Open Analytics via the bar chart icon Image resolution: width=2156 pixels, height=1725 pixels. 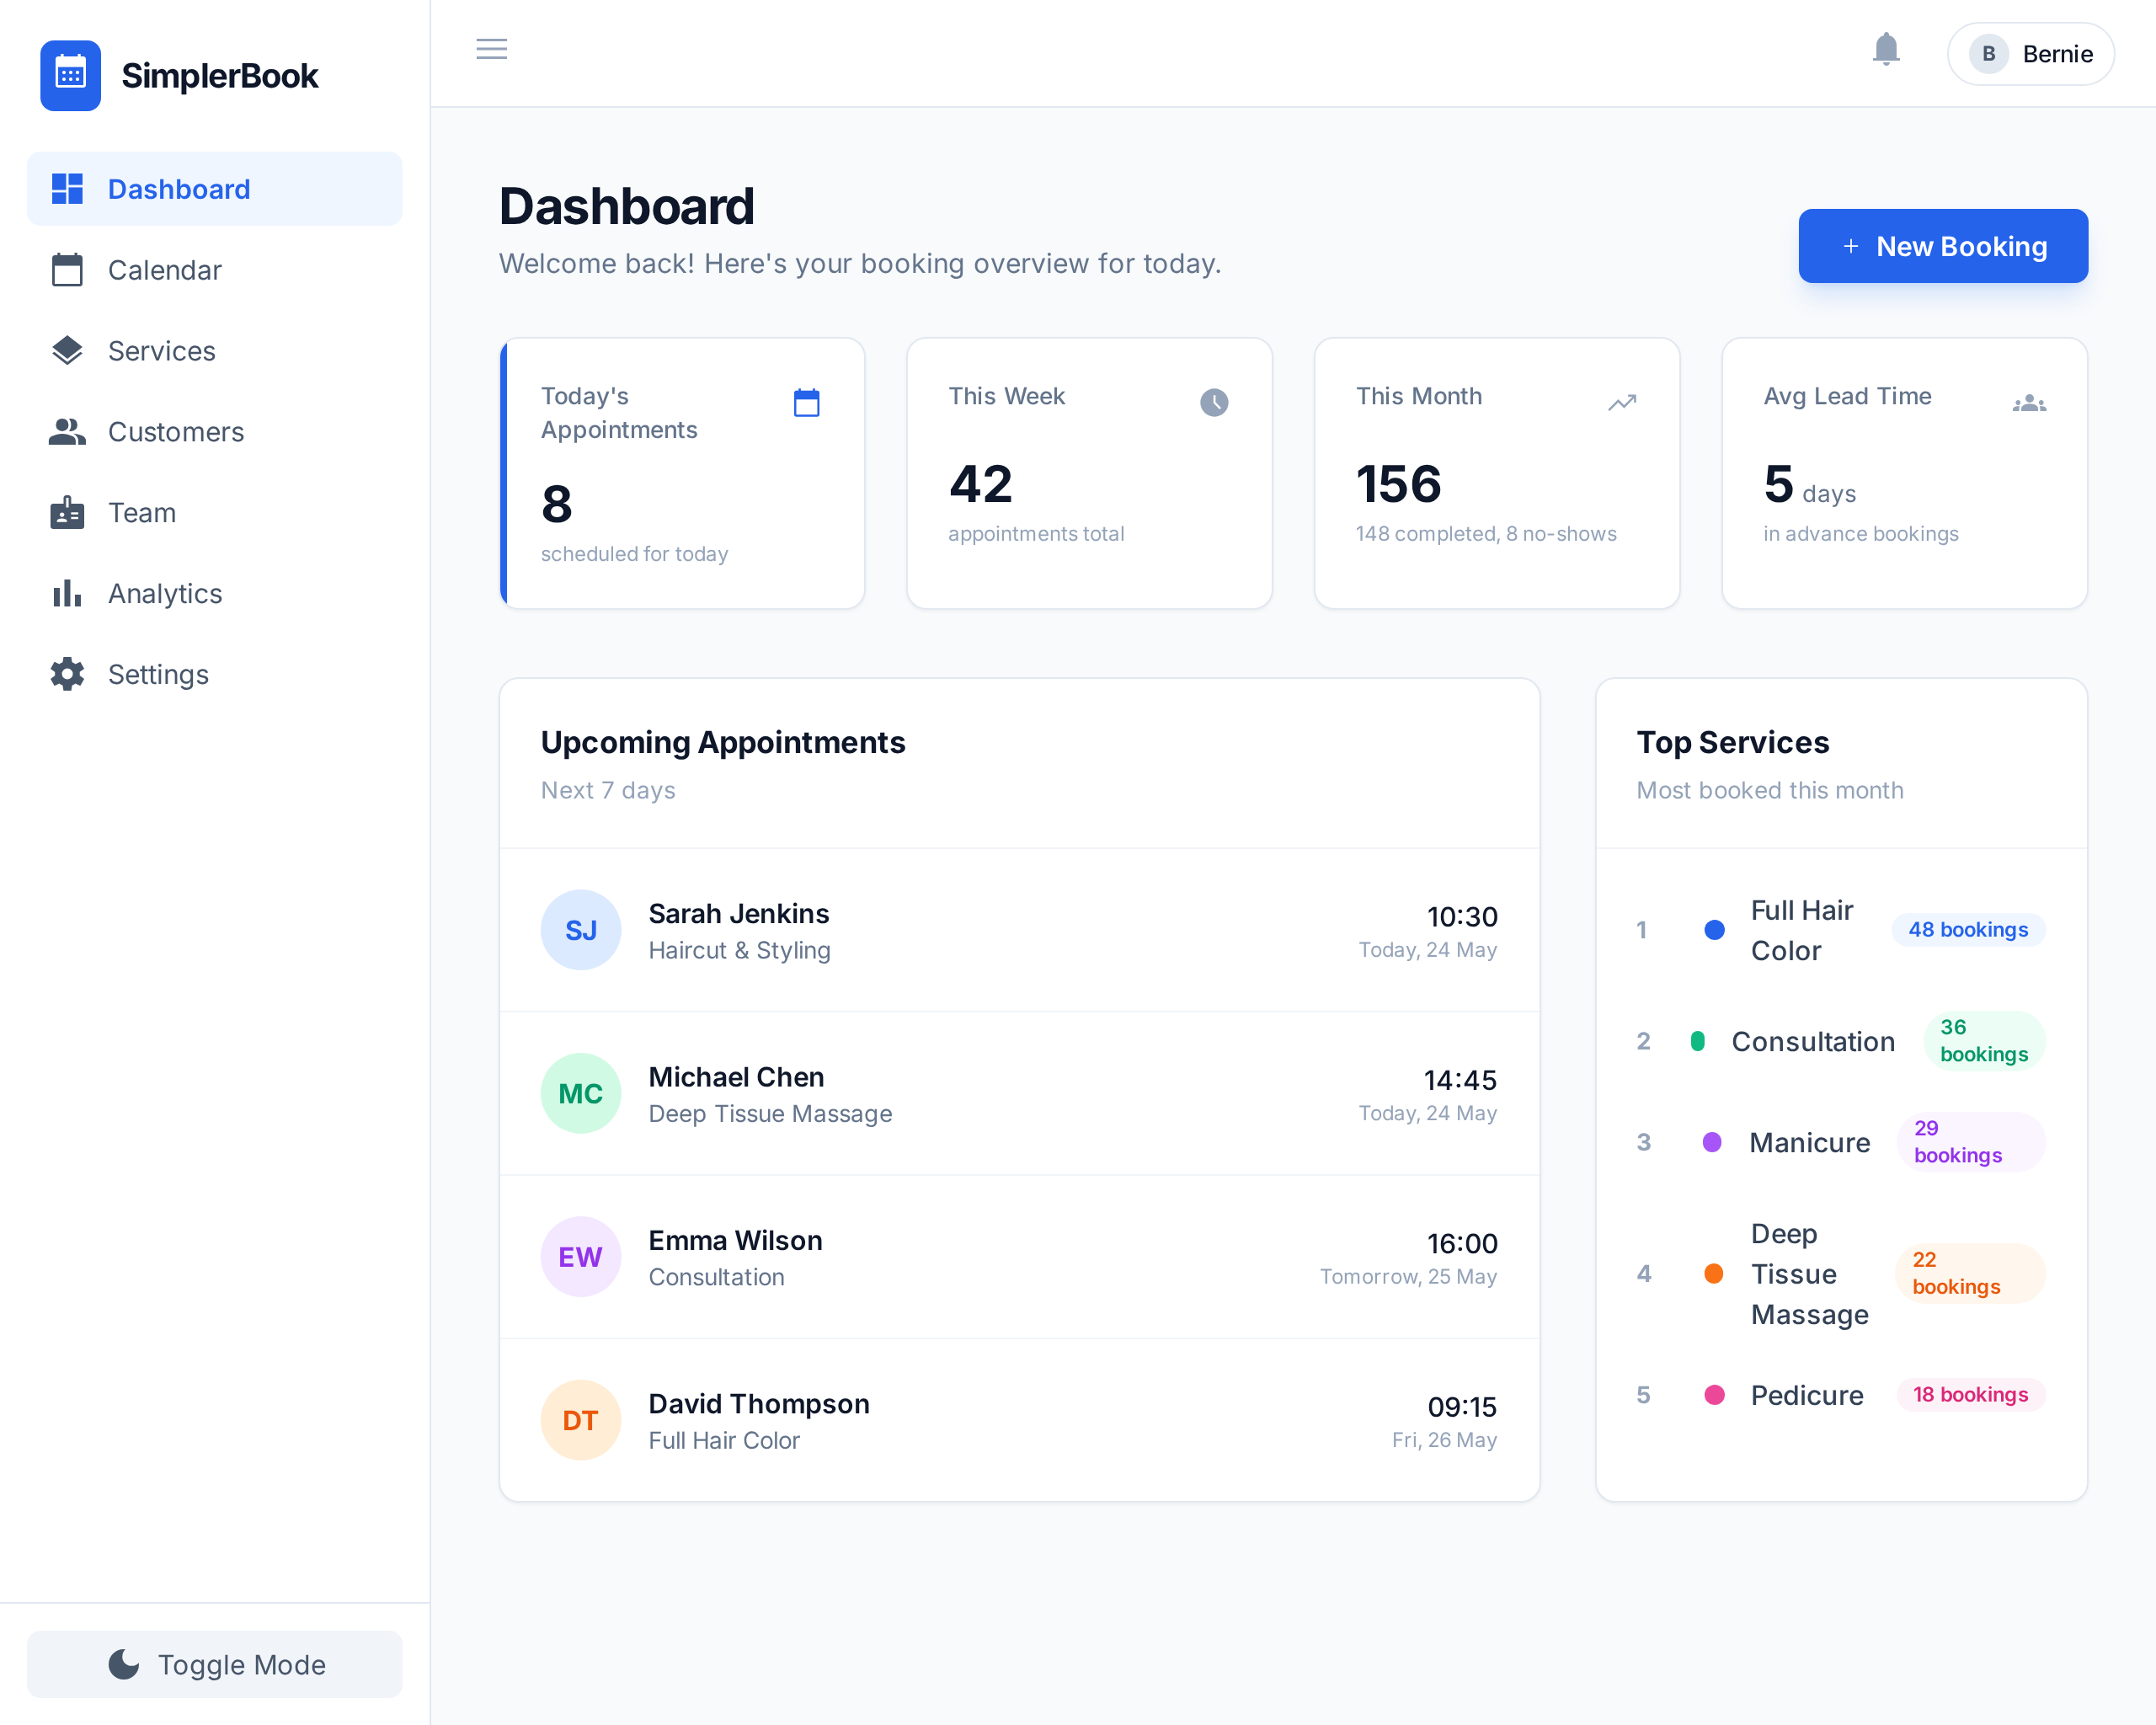click(67, 593)
